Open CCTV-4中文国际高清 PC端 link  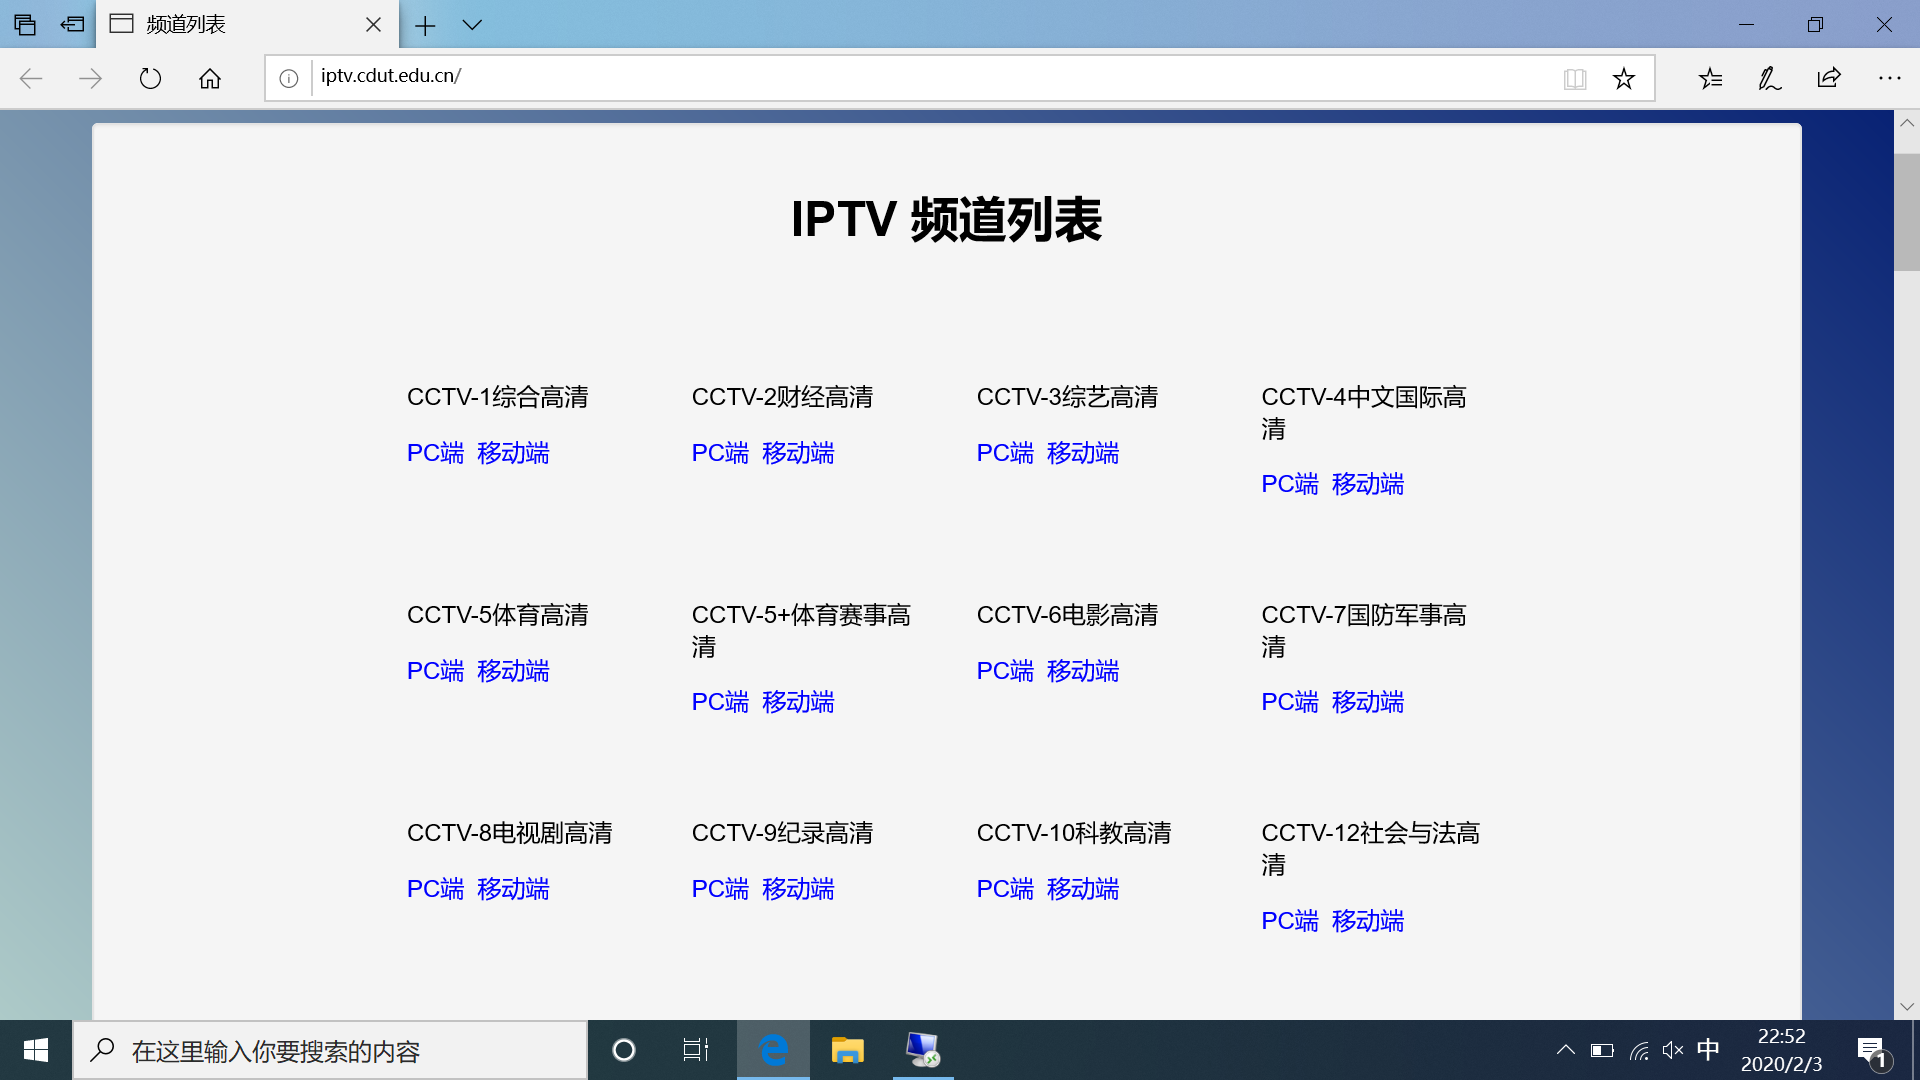tap(1290, 484)
